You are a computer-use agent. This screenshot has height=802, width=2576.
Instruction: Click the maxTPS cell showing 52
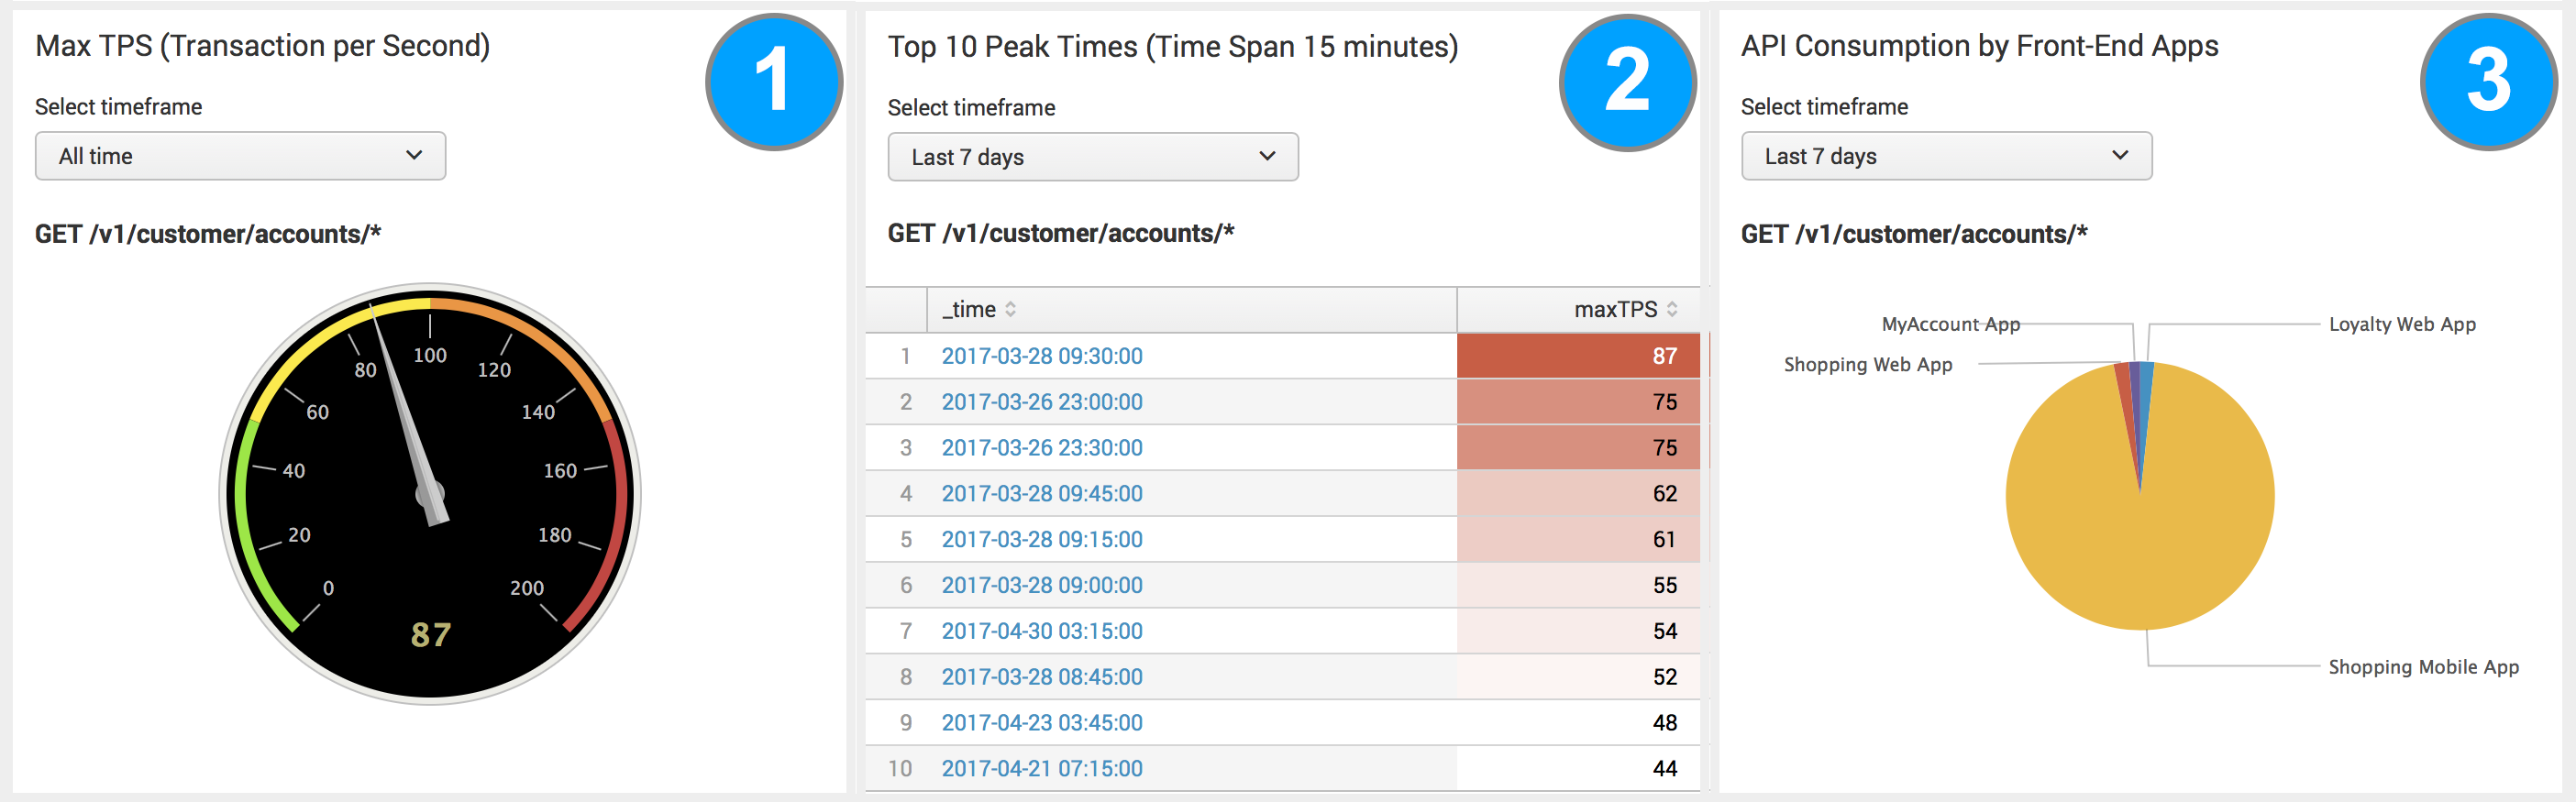(x=1578, y=677)
